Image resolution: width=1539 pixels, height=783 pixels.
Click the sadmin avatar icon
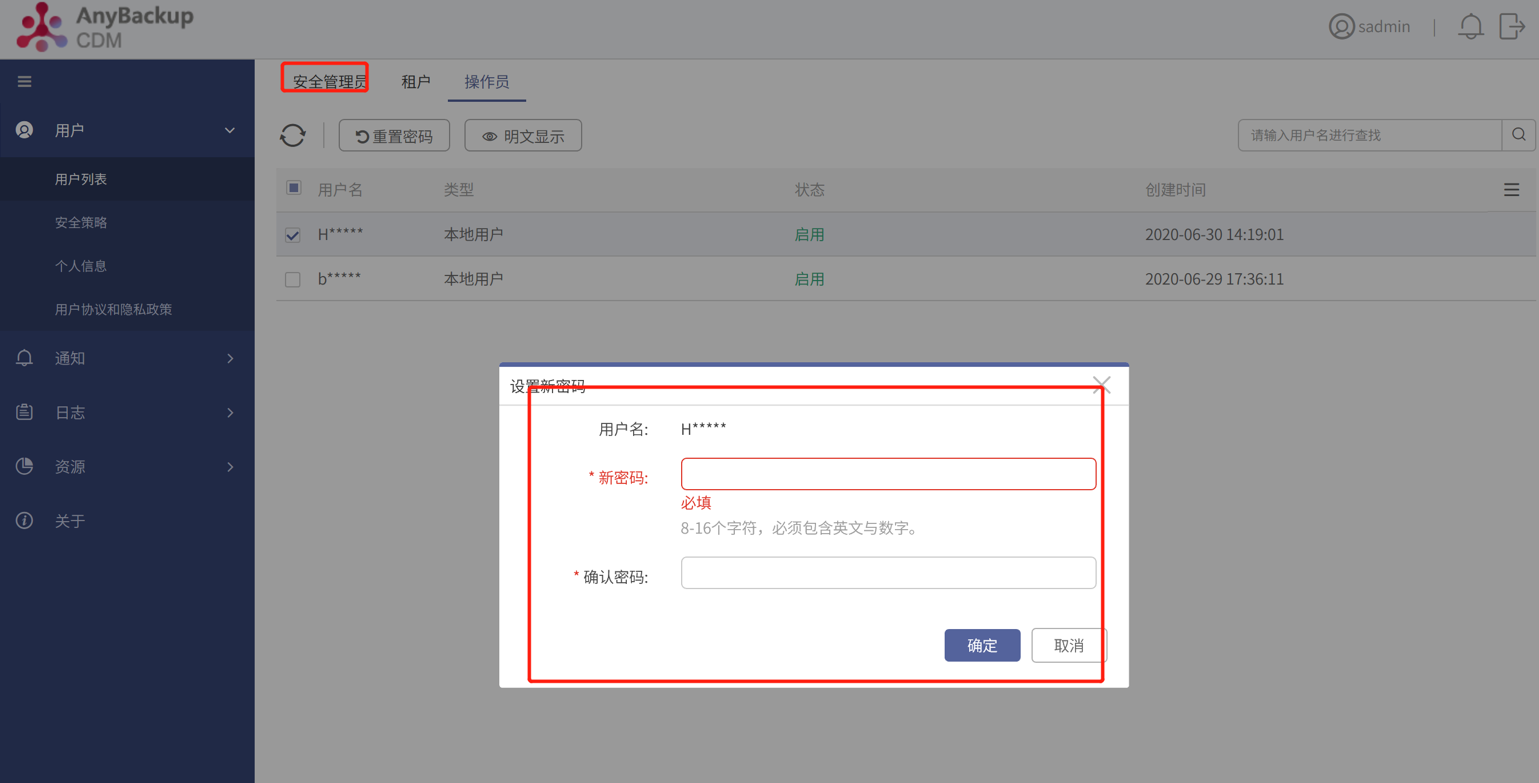pos(1341,26)
